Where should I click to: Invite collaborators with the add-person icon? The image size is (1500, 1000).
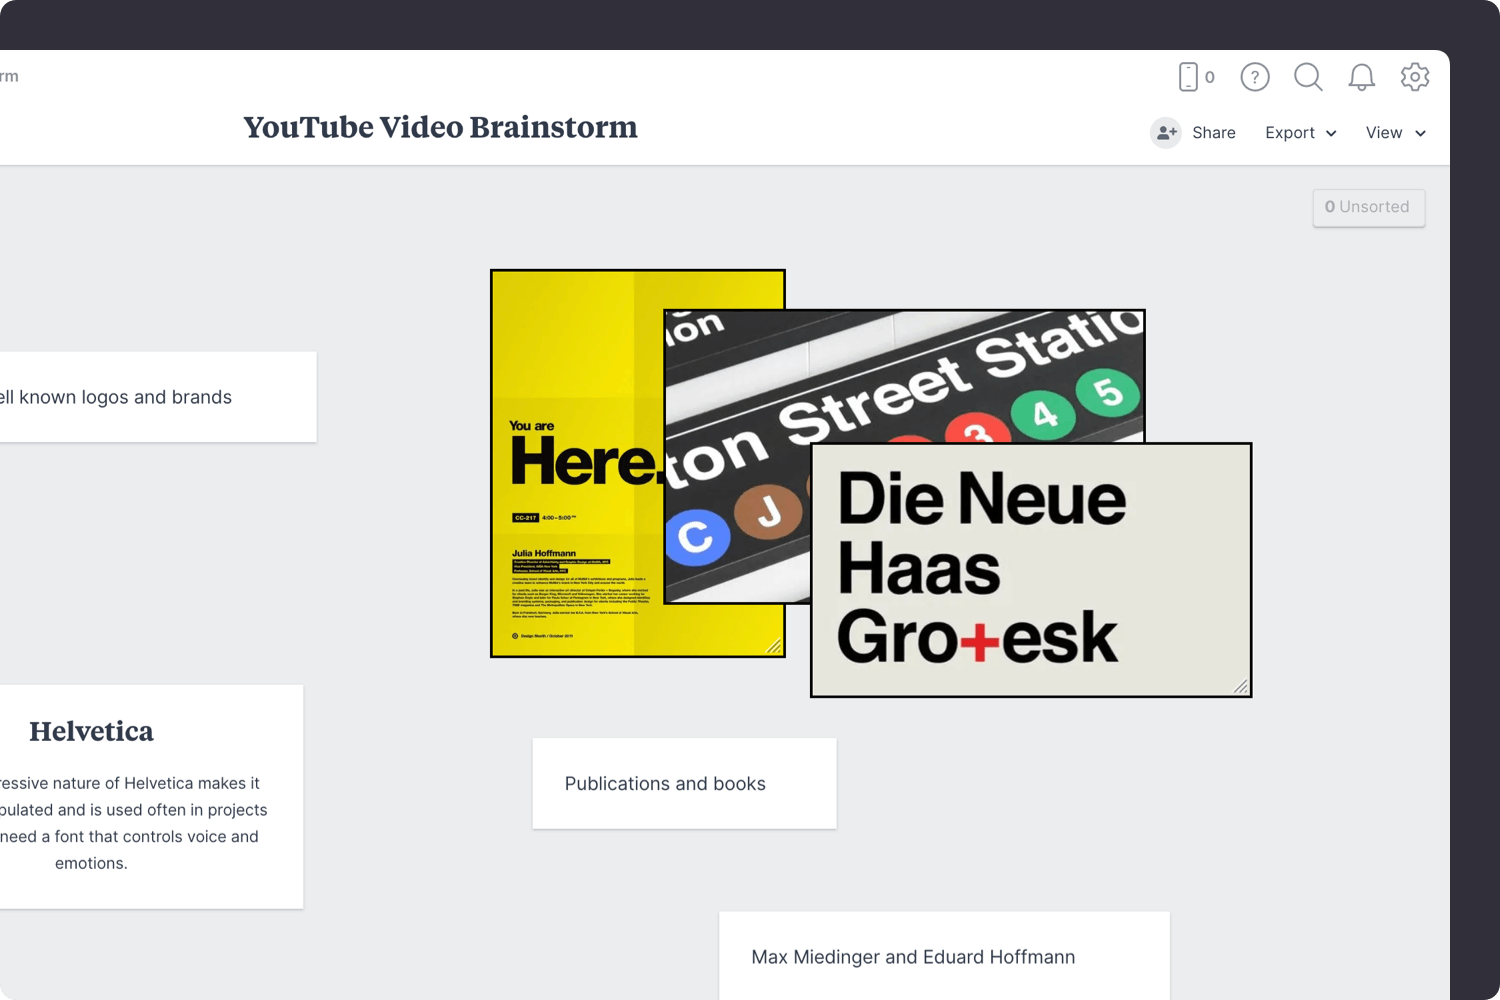[x=1166, y=132]
